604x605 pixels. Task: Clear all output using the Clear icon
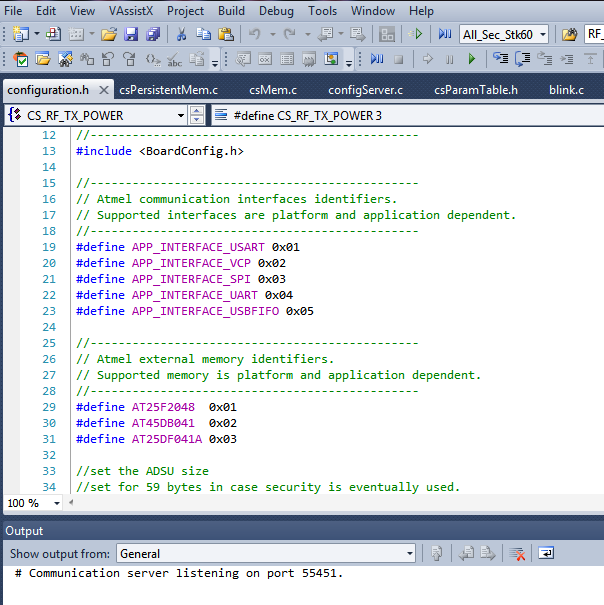coord(518,553)
